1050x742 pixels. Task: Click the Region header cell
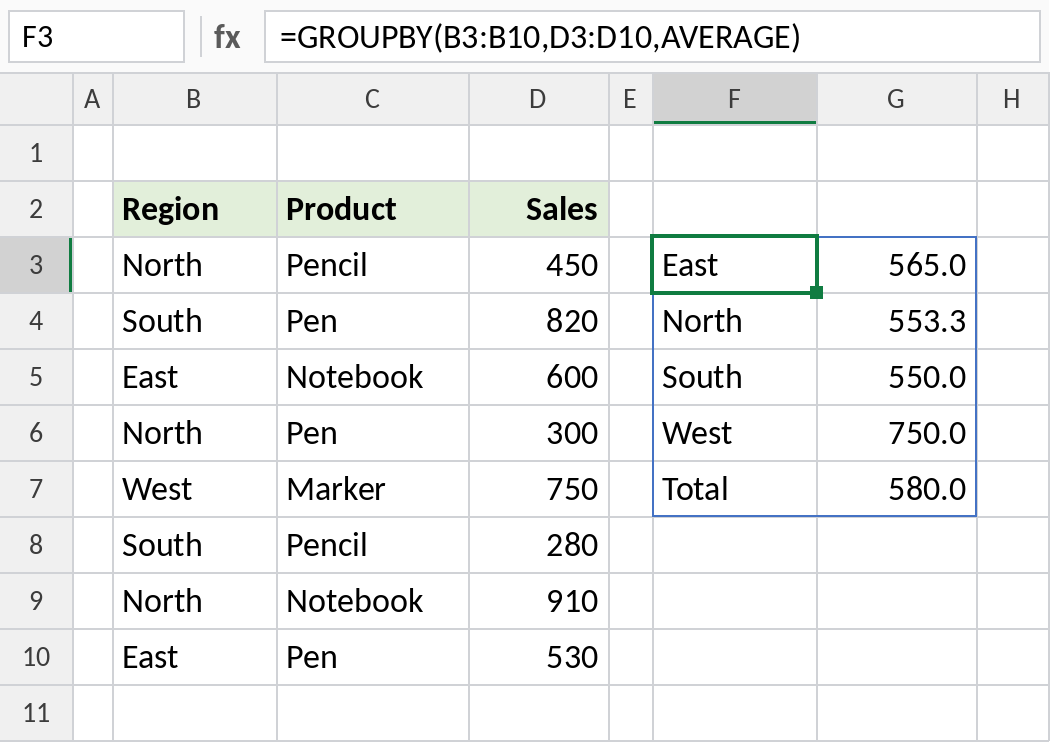pyautogui.click(x=195, y=209)
